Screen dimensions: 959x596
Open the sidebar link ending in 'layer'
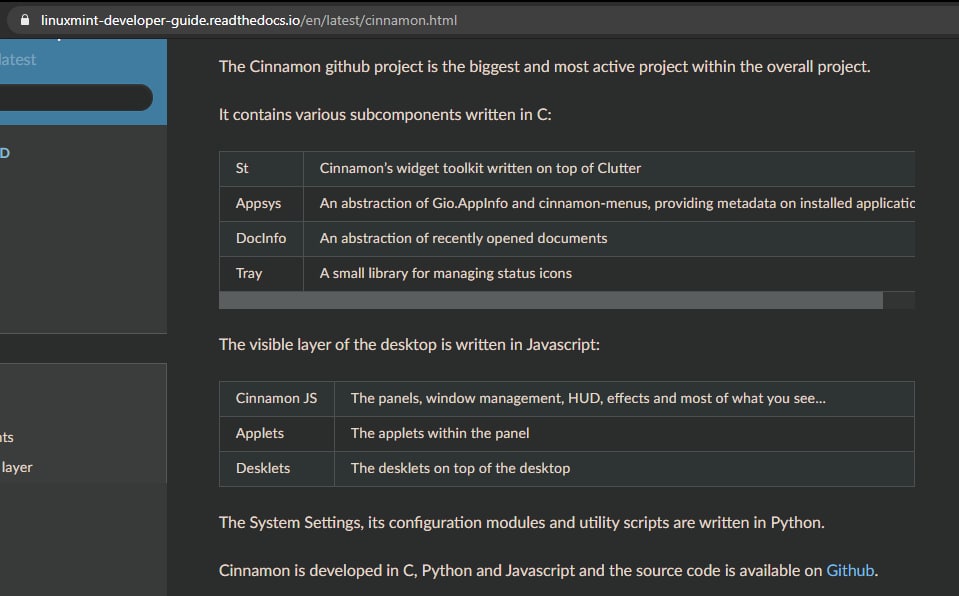17,467
